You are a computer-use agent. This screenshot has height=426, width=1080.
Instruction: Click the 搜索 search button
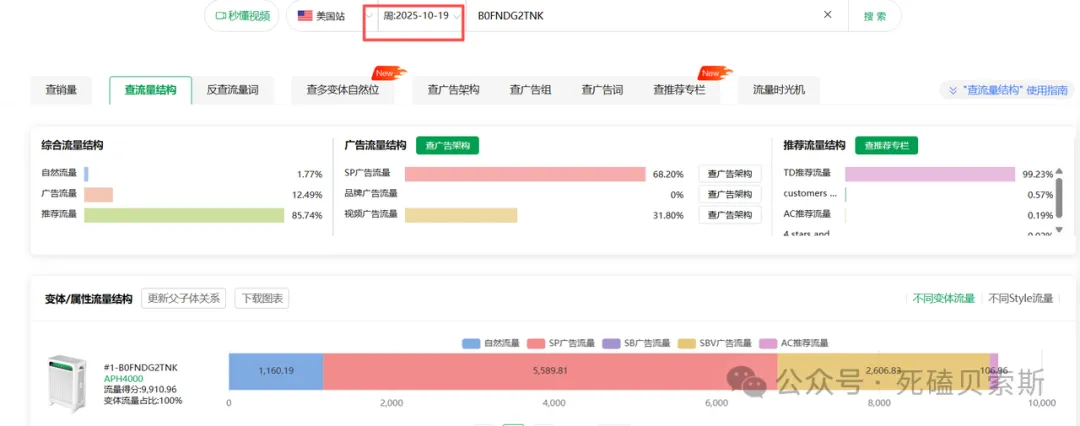(x=874, y=16)
